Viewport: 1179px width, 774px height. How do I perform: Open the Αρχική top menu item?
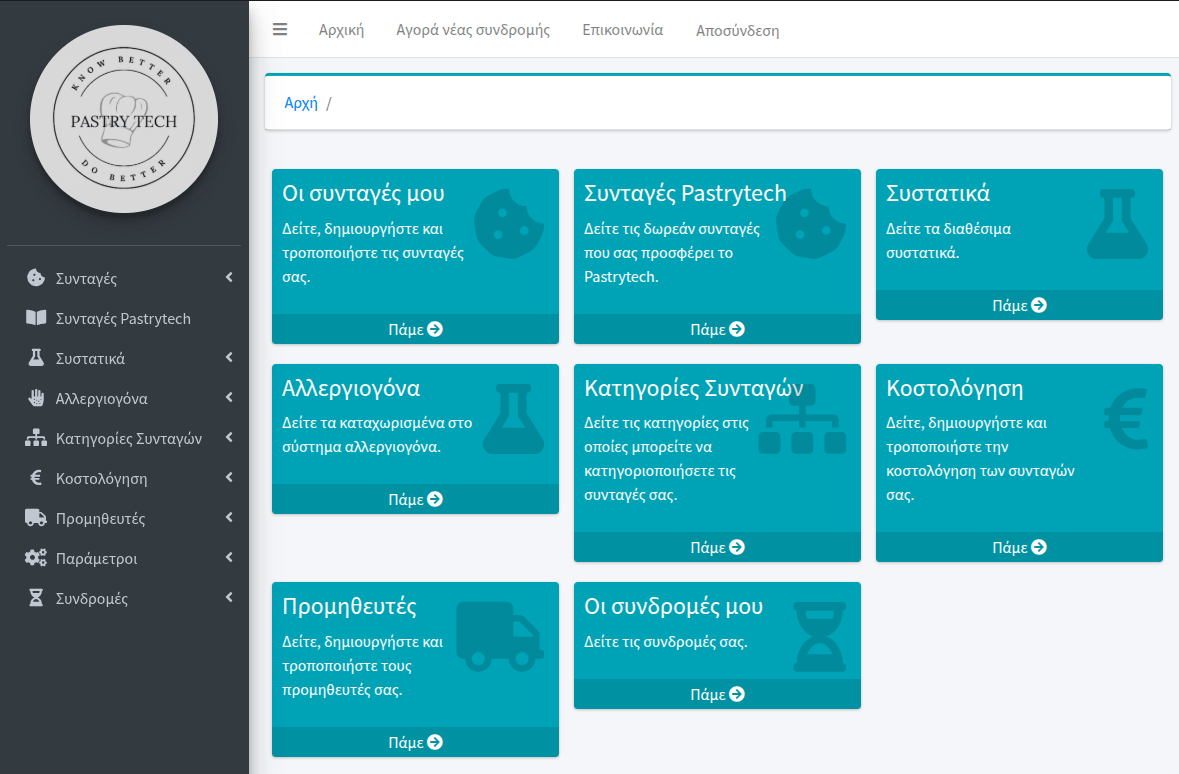click(x=341, y=30)
